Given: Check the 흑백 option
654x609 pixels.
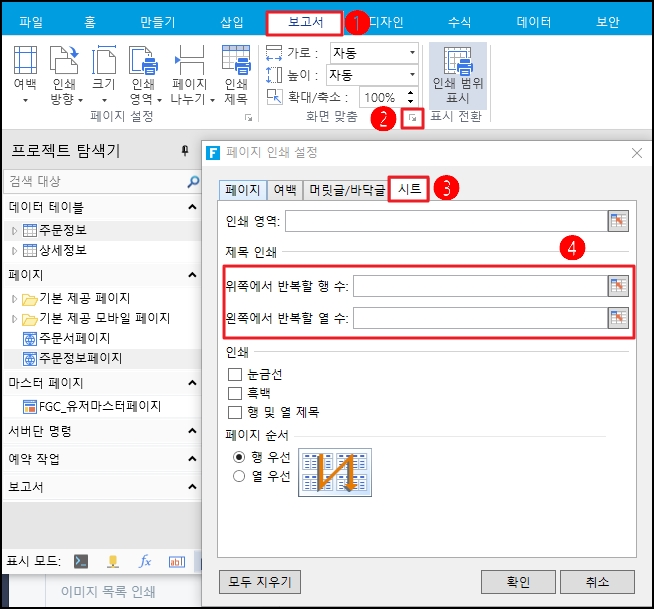Looking at the screenshot, I should click(236, 393).
